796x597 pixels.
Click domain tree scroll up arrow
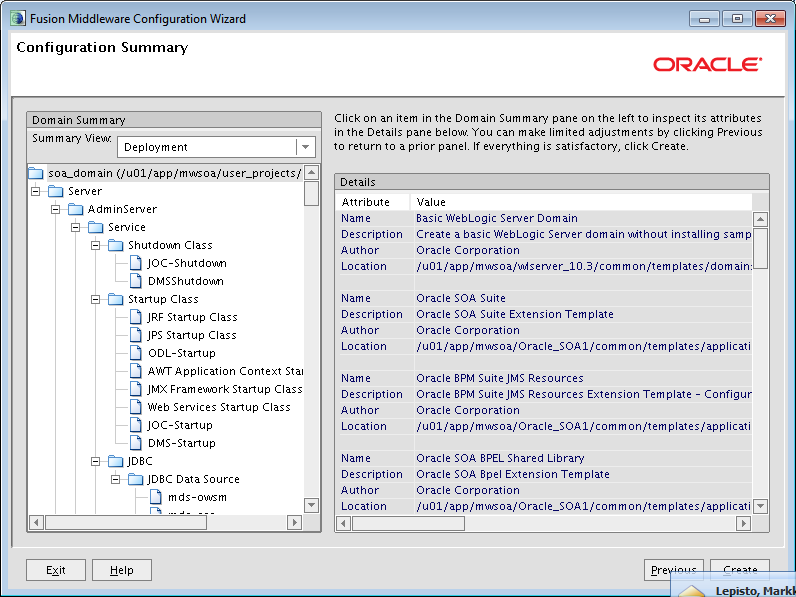coord(312,172)
